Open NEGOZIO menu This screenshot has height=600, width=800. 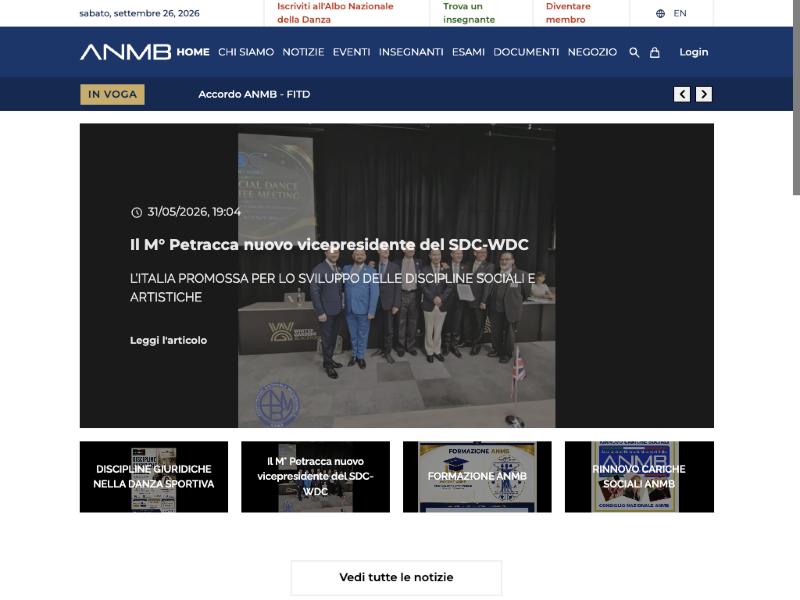point(592,52)
